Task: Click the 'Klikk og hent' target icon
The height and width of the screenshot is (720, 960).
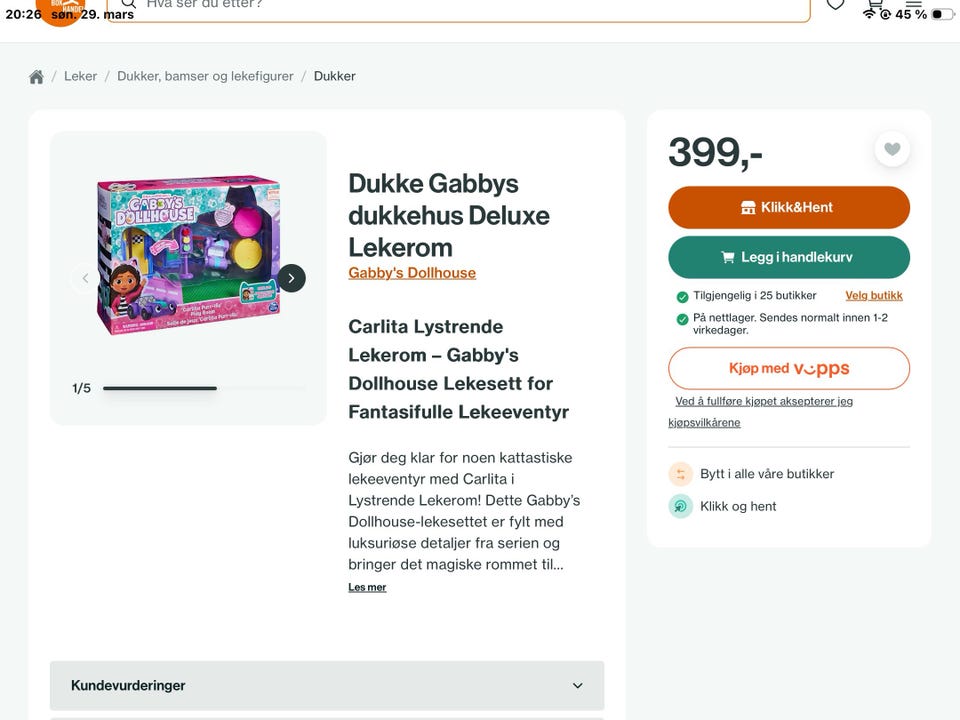Action: 681,506
